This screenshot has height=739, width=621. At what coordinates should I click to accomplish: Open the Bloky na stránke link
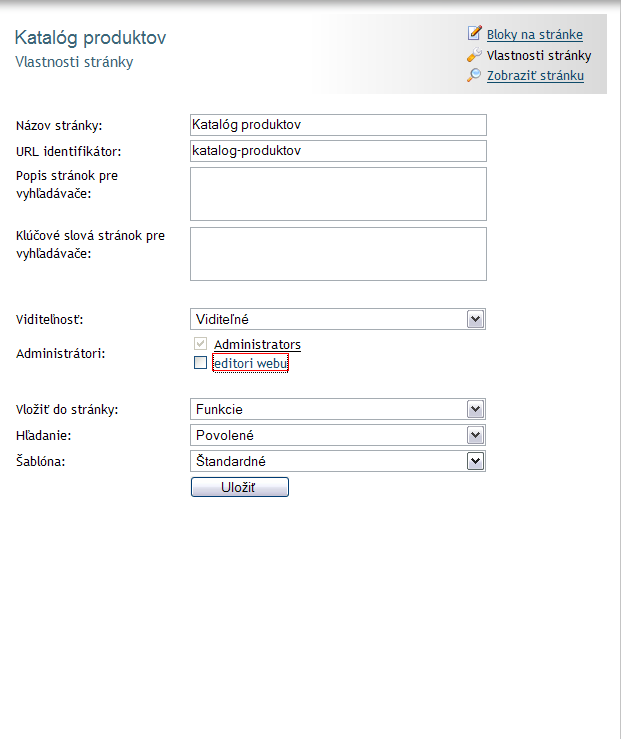coord(534,34)
